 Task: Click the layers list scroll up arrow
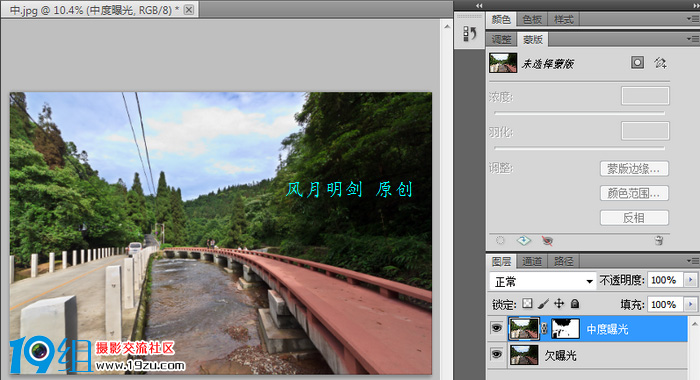pos(694,324)
